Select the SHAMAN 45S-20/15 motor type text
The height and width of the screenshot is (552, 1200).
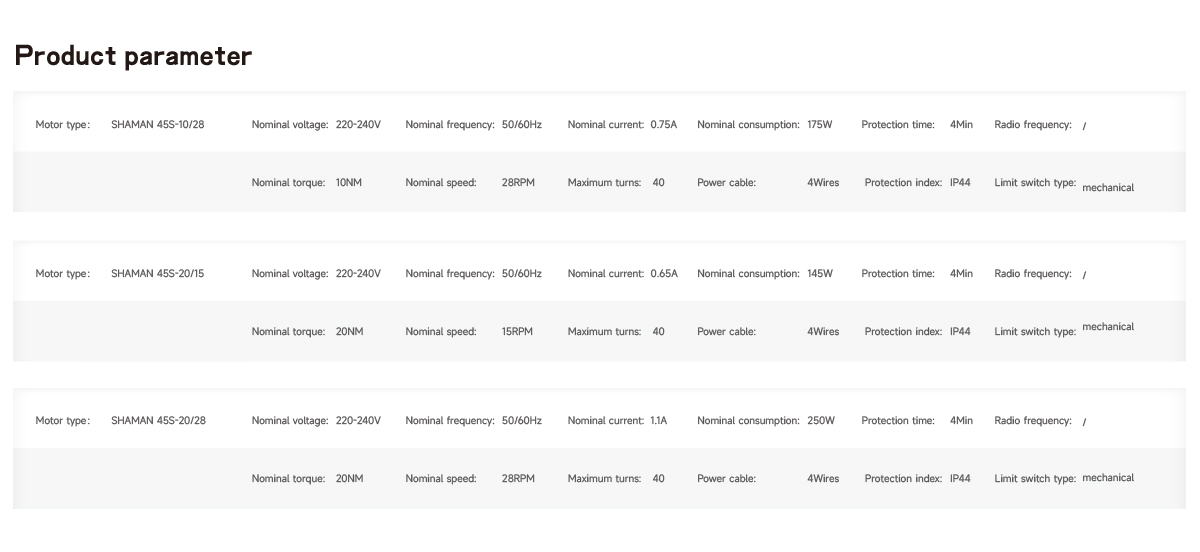coord(158,274)
